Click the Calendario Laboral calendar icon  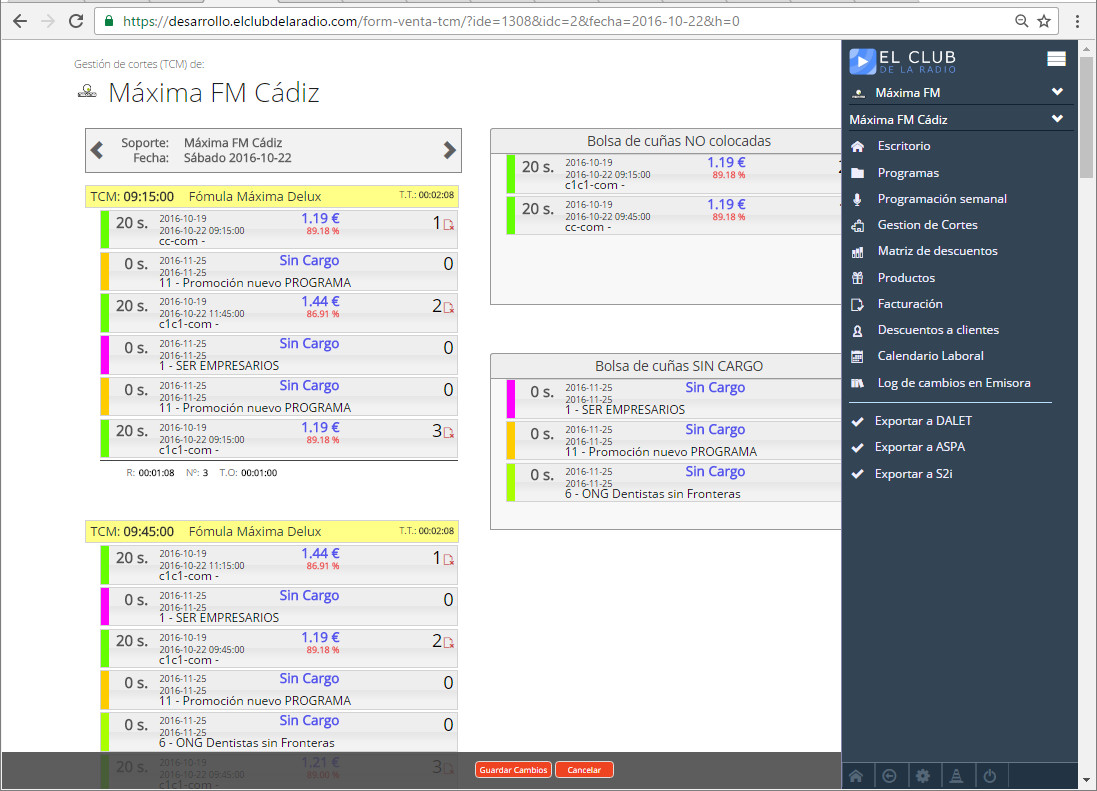[x=857, y=357]
